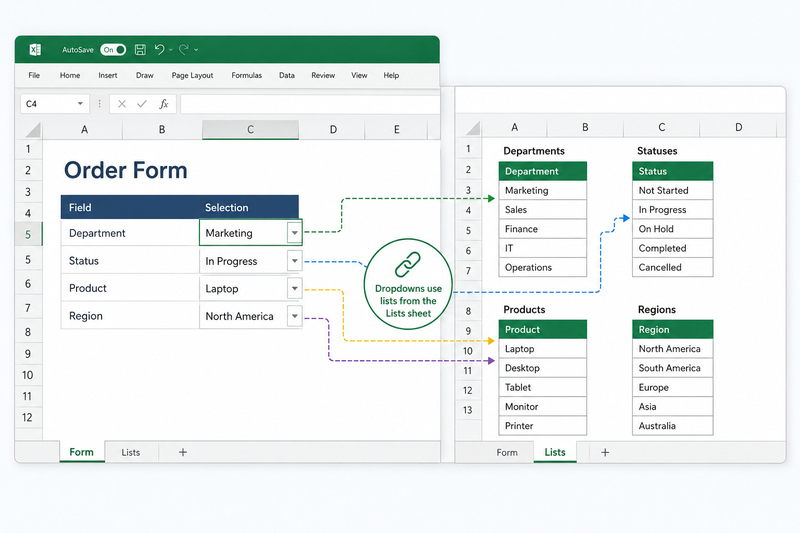Image resolution: width=800 pixels, height=533 pixels.
Task: Click the formula bar cancel X icon
Action: pos(122,104)
